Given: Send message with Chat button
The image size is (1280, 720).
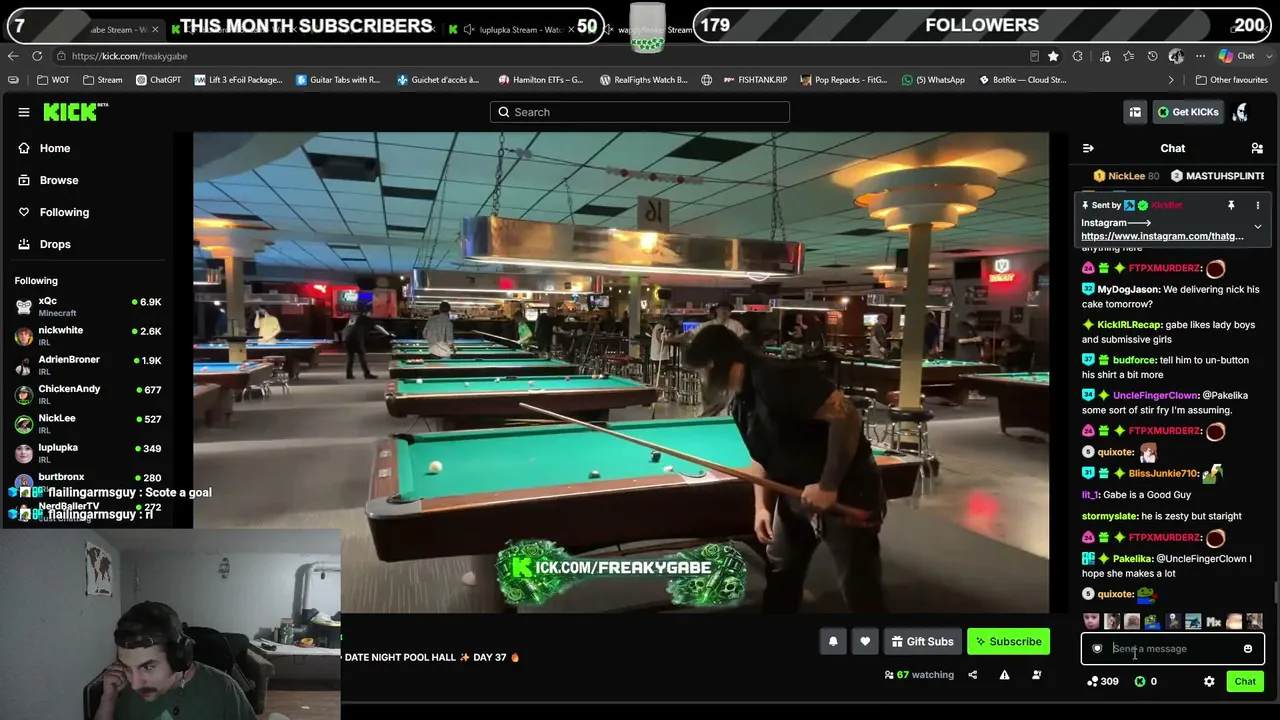Looking at the screenshot, I should 1245,681.
